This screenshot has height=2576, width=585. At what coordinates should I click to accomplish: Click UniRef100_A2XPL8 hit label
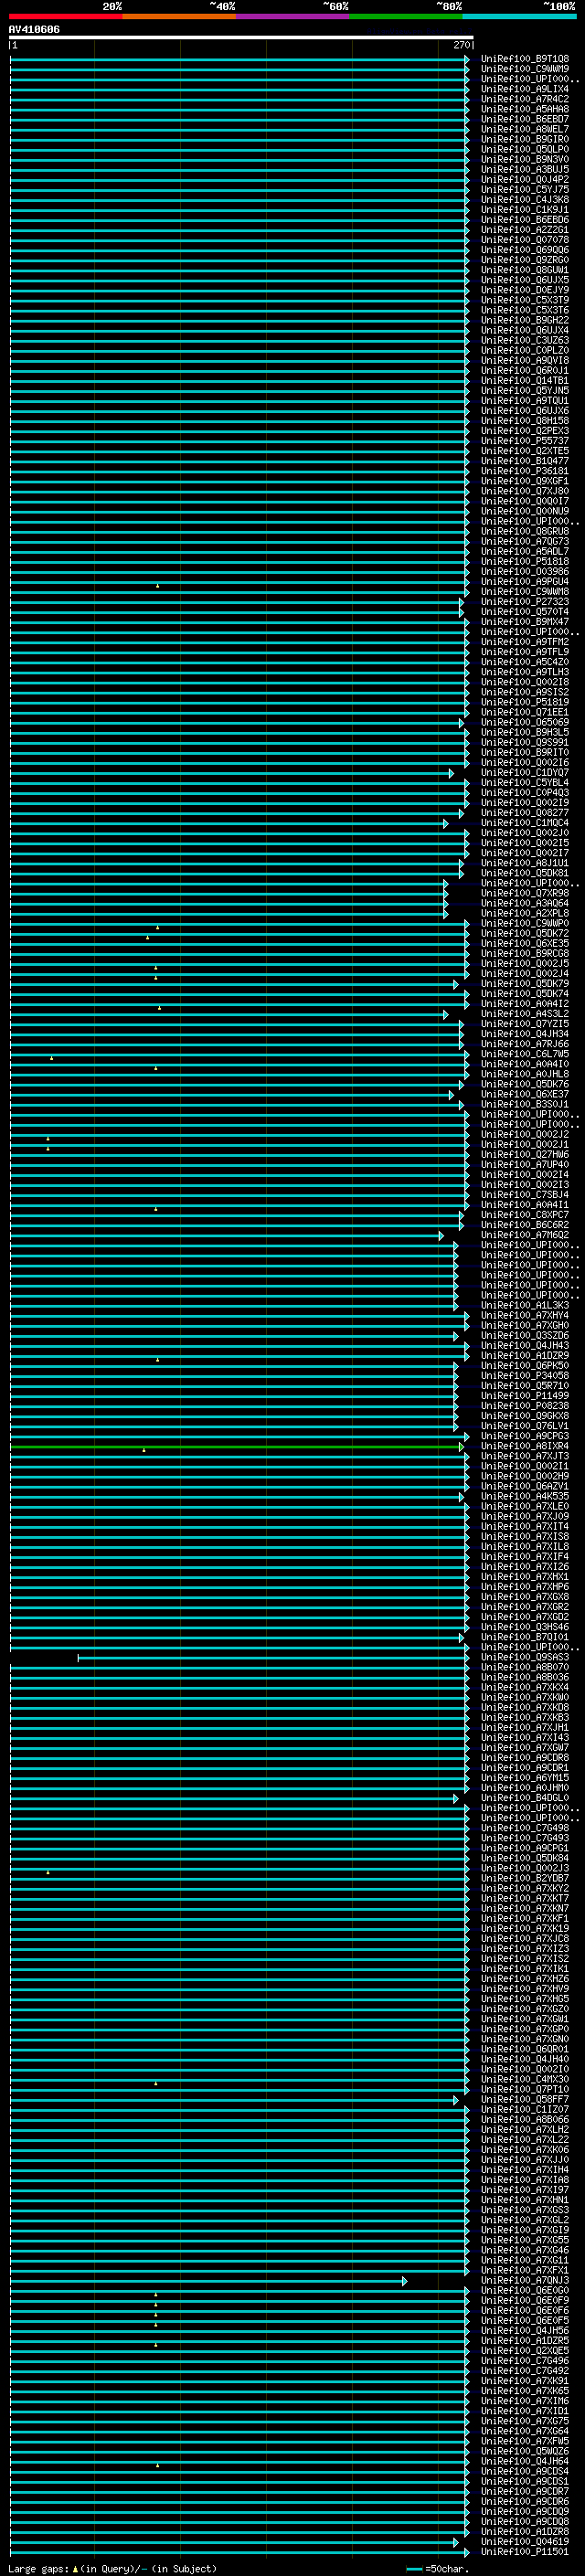click(525, 913)
